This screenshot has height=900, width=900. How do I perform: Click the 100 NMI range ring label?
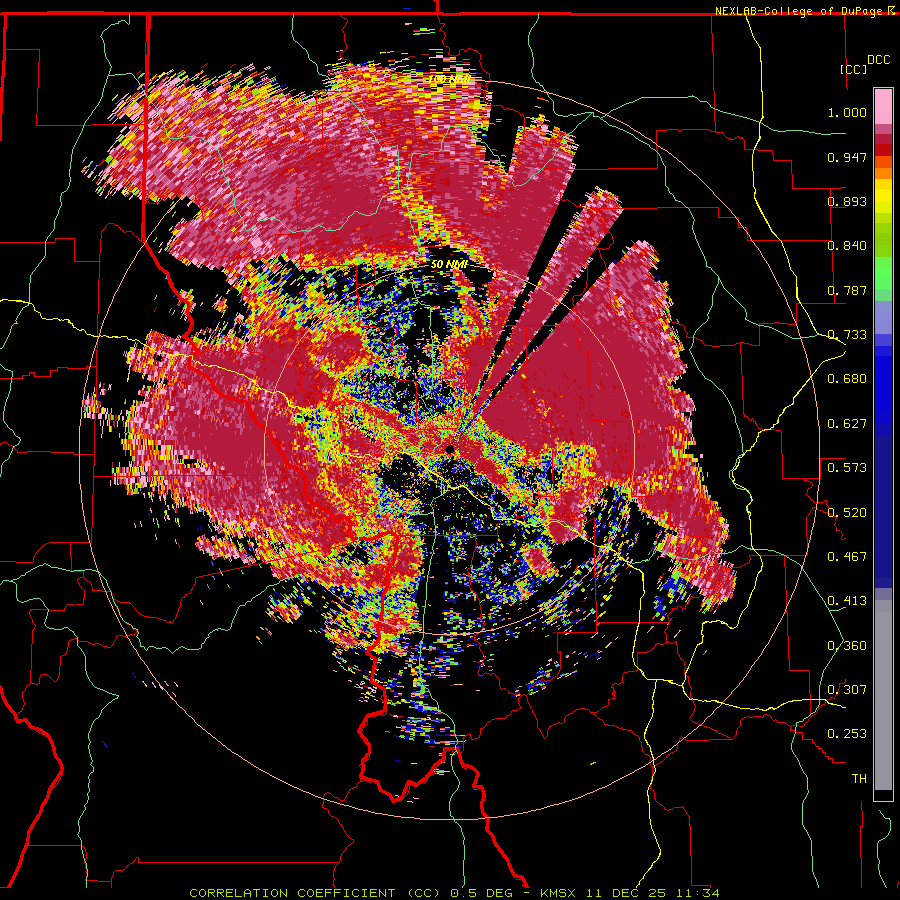click(x=449, y=79)
